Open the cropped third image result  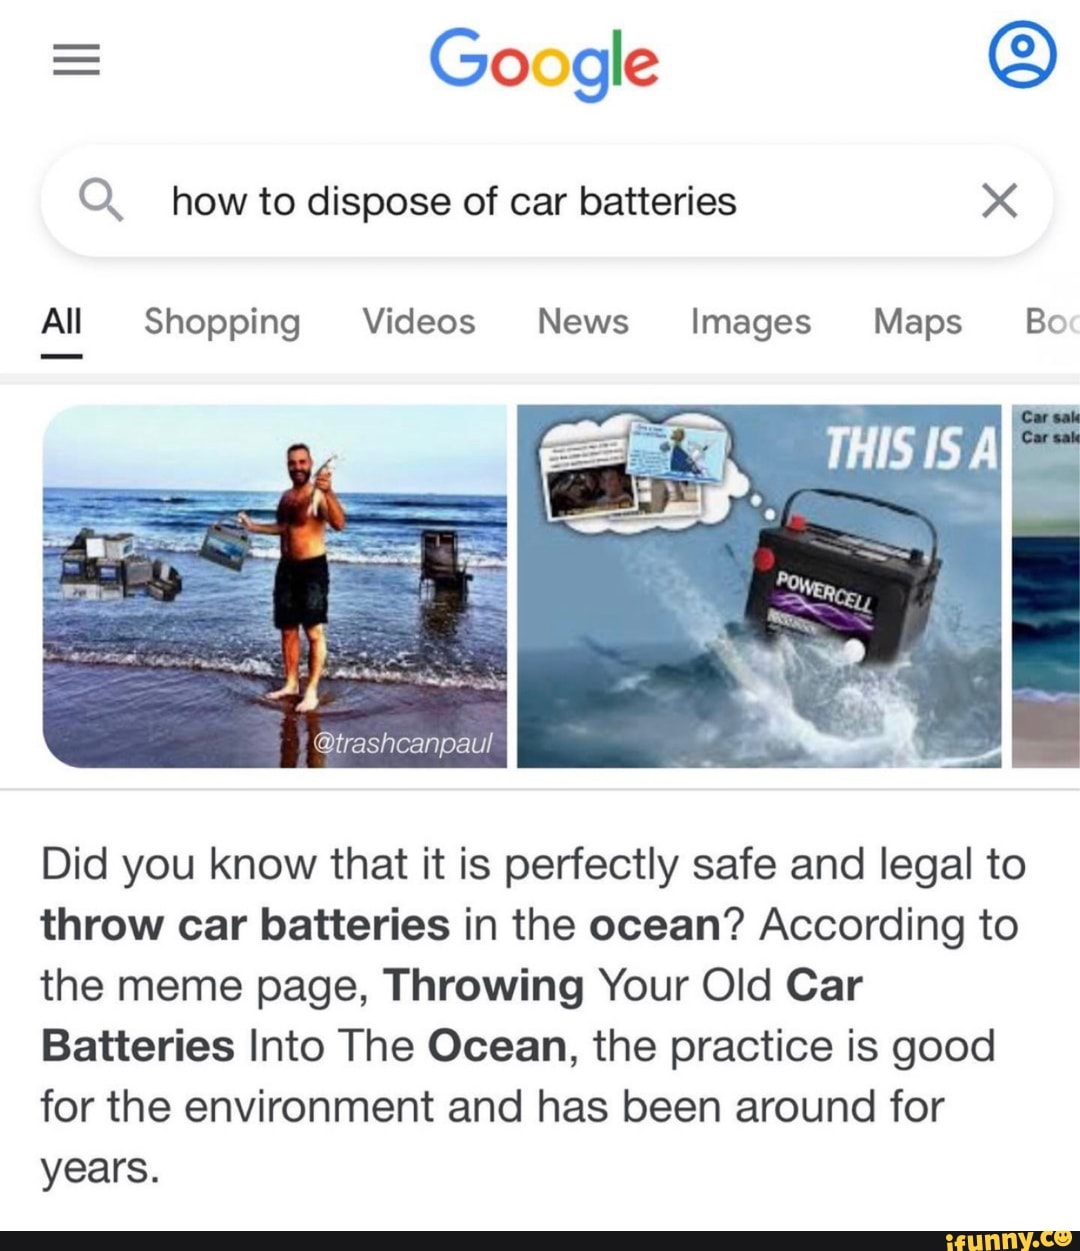click(1046, 586)
